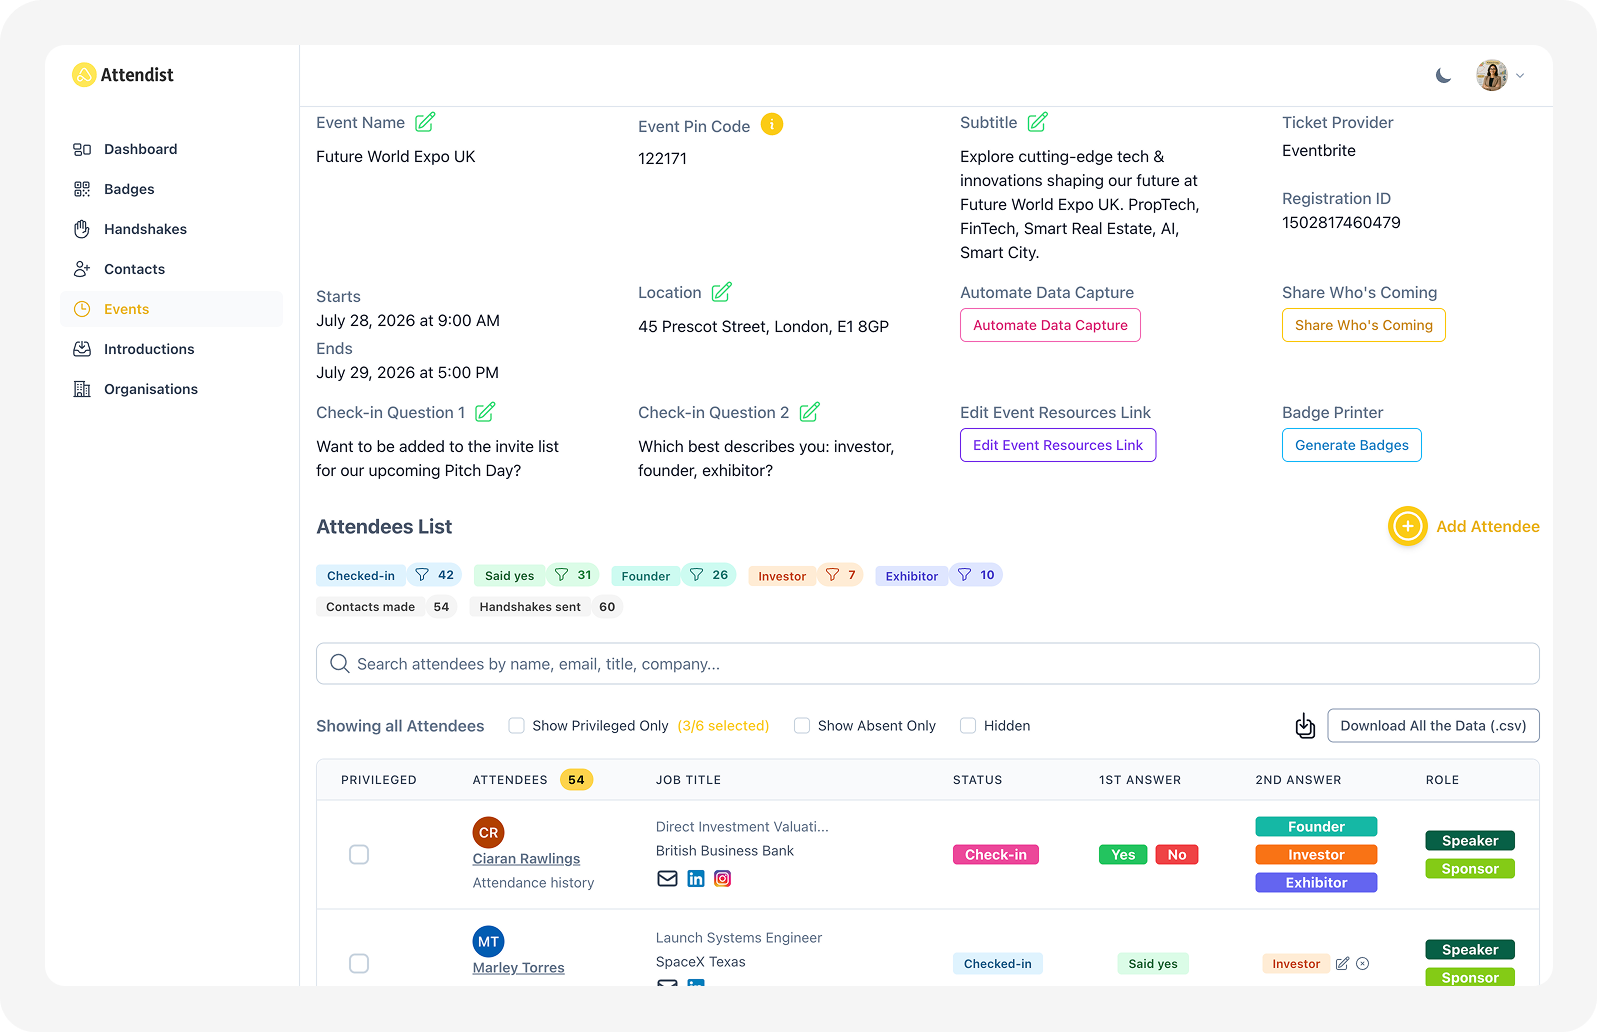View Ciaran's Attendance history
The width and height of the screenshot is (1597, 1032).
(x=533, y=883)
